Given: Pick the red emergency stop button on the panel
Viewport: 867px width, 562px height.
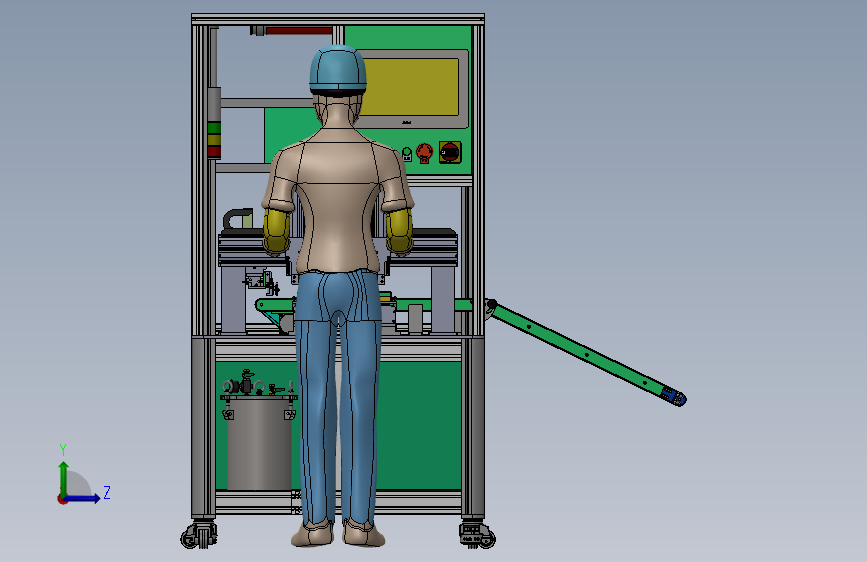Looking at the screenshot, I should pyautogui.click(x=424, y=152).
